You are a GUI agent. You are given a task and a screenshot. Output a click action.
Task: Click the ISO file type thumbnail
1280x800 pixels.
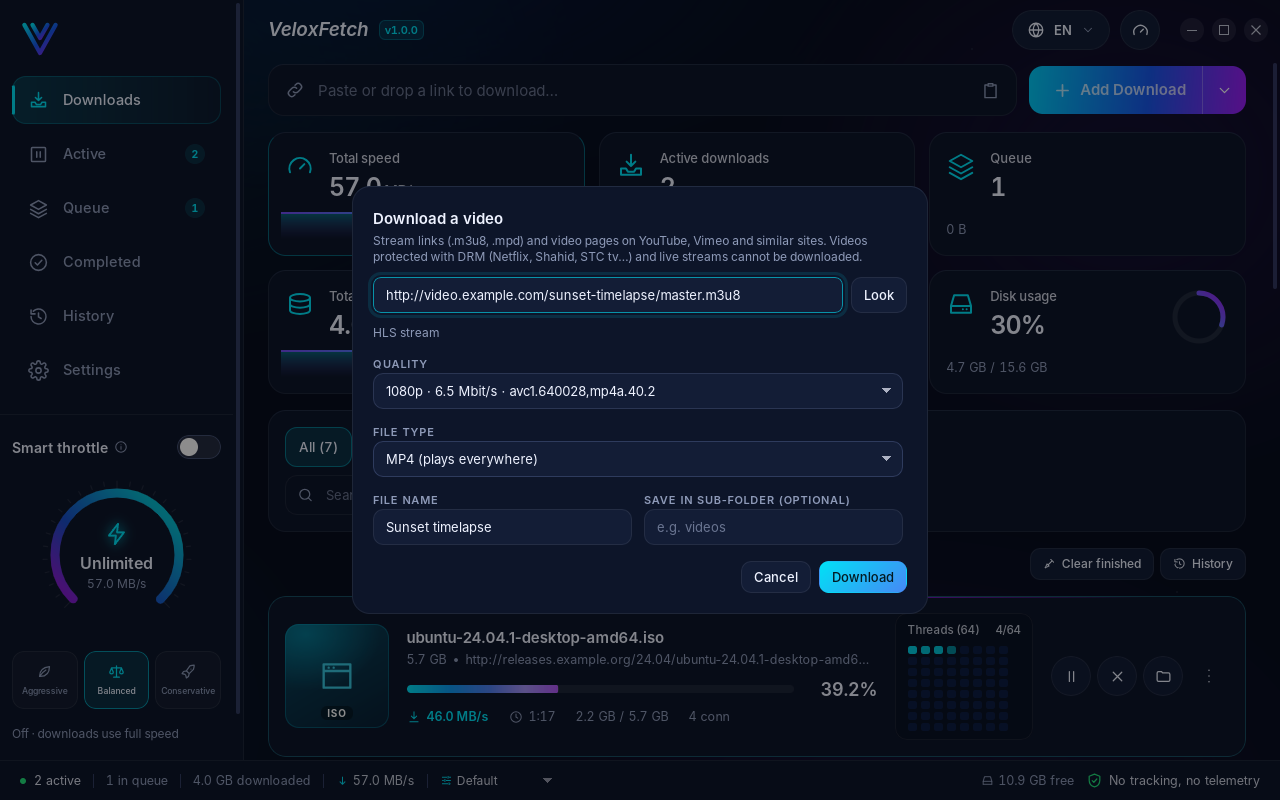337,676
